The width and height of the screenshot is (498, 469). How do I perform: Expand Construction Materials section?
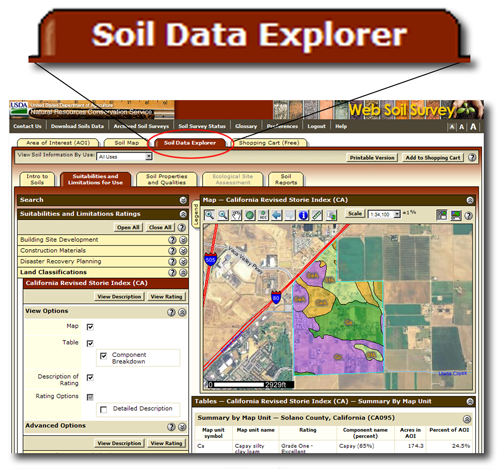[x=183, y=251]
